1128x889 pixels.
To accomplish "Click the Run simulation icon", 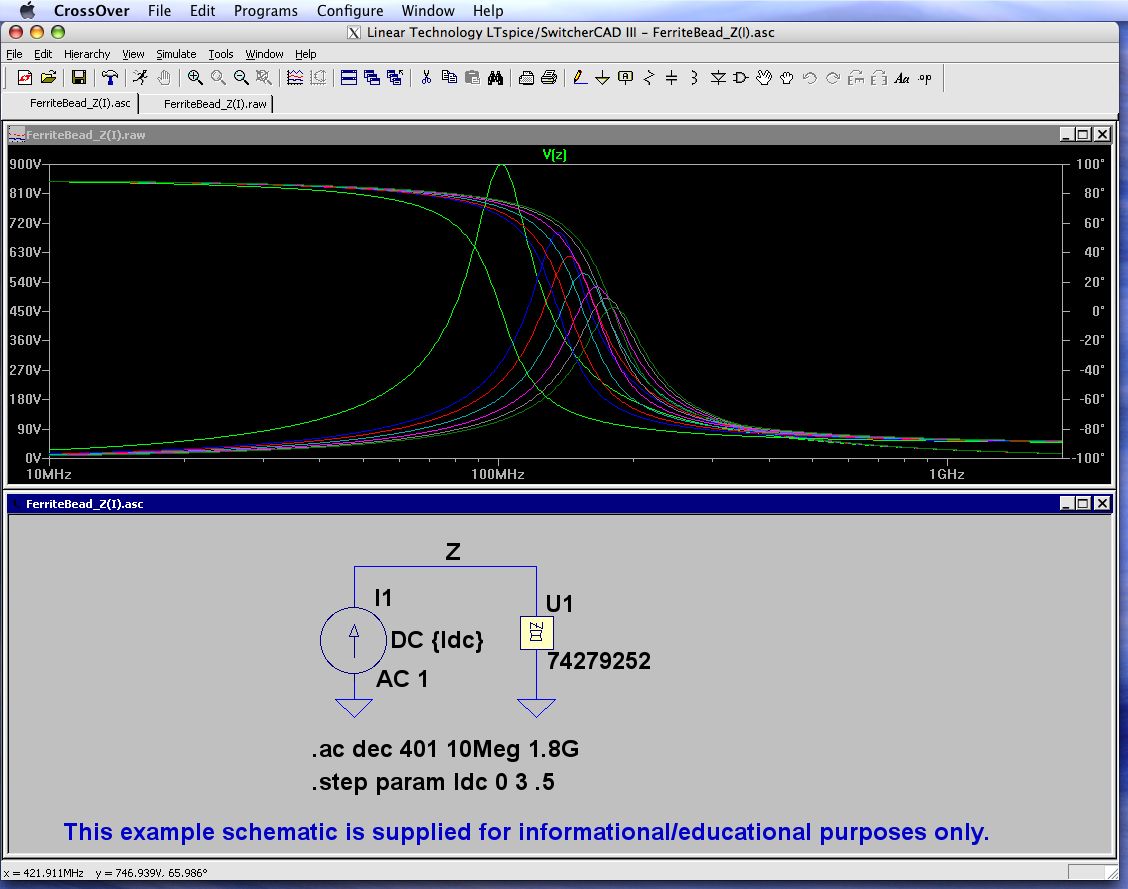I will pos(141,78).
